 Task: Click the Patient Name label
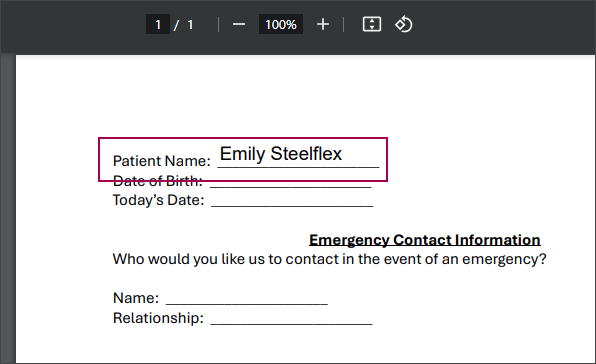tap(162, 161)
